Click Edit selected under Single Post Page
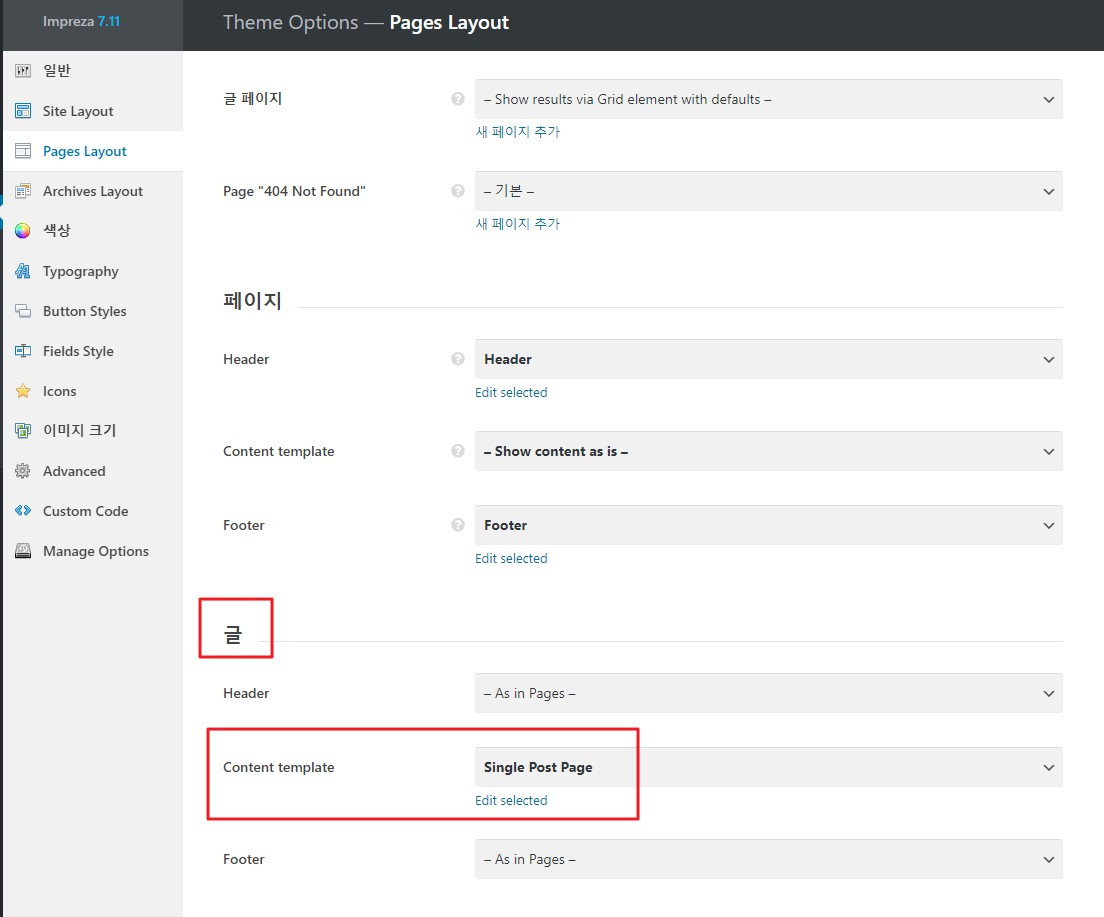This screenshot has width=1104, height=917. point(511,801)
